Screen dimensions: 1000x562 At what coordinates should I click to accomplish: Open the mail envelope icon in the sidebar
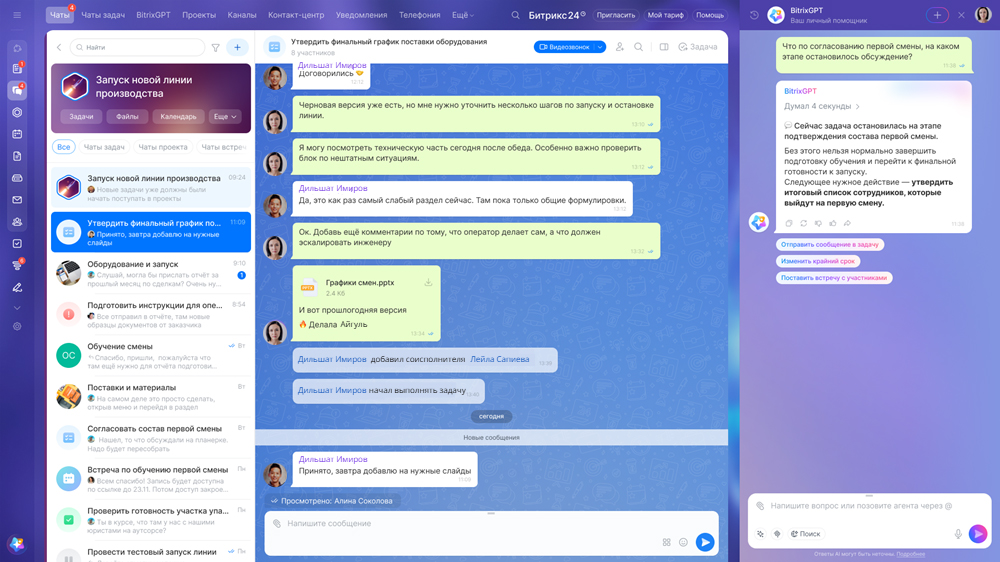17,200
